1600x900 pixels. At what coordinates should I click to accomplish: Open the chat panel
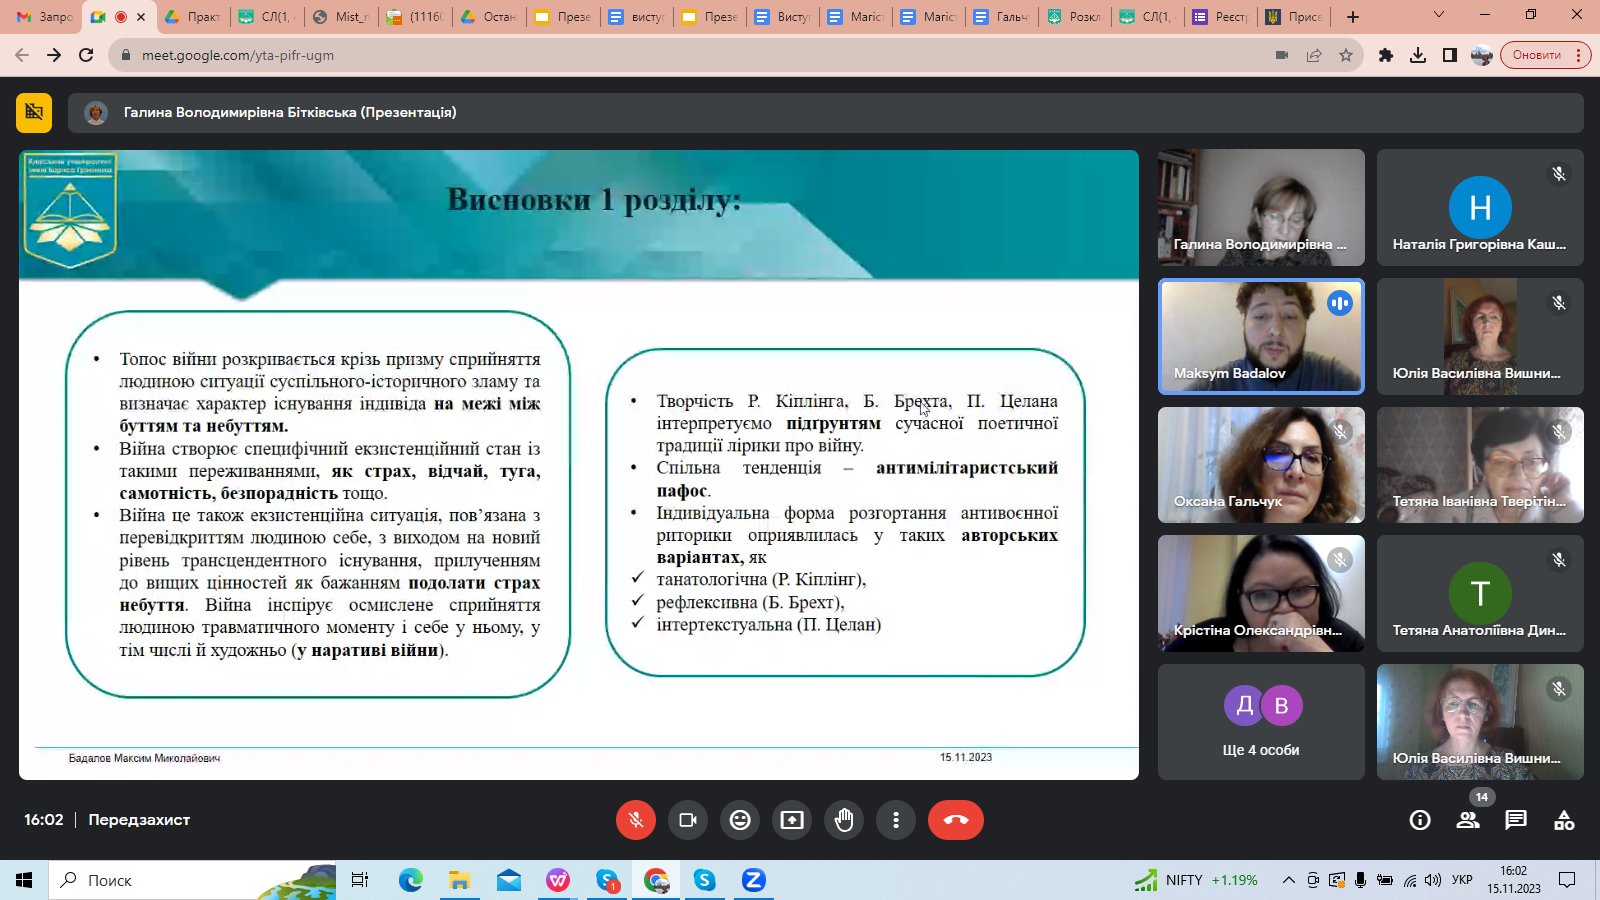point(1516,821)
